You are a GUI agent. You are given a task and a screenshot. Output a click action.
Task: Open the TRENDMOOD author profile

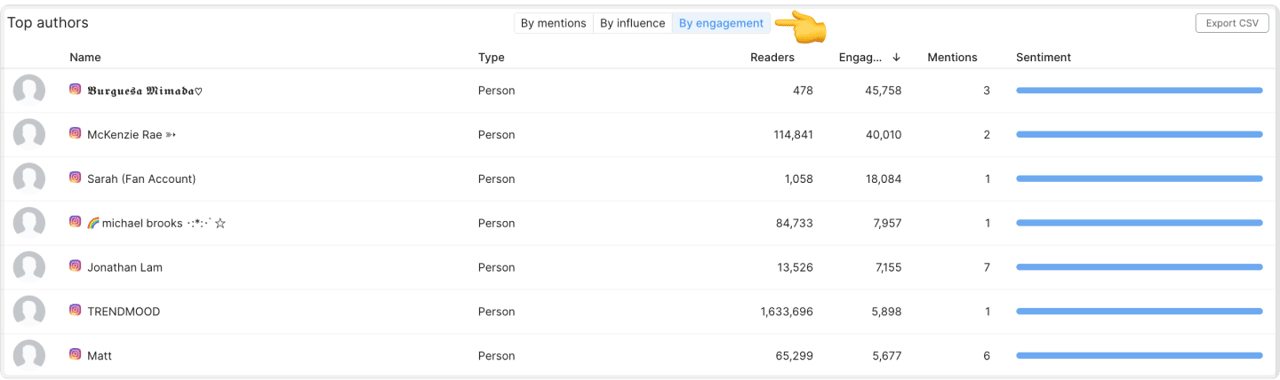point(123,311)
